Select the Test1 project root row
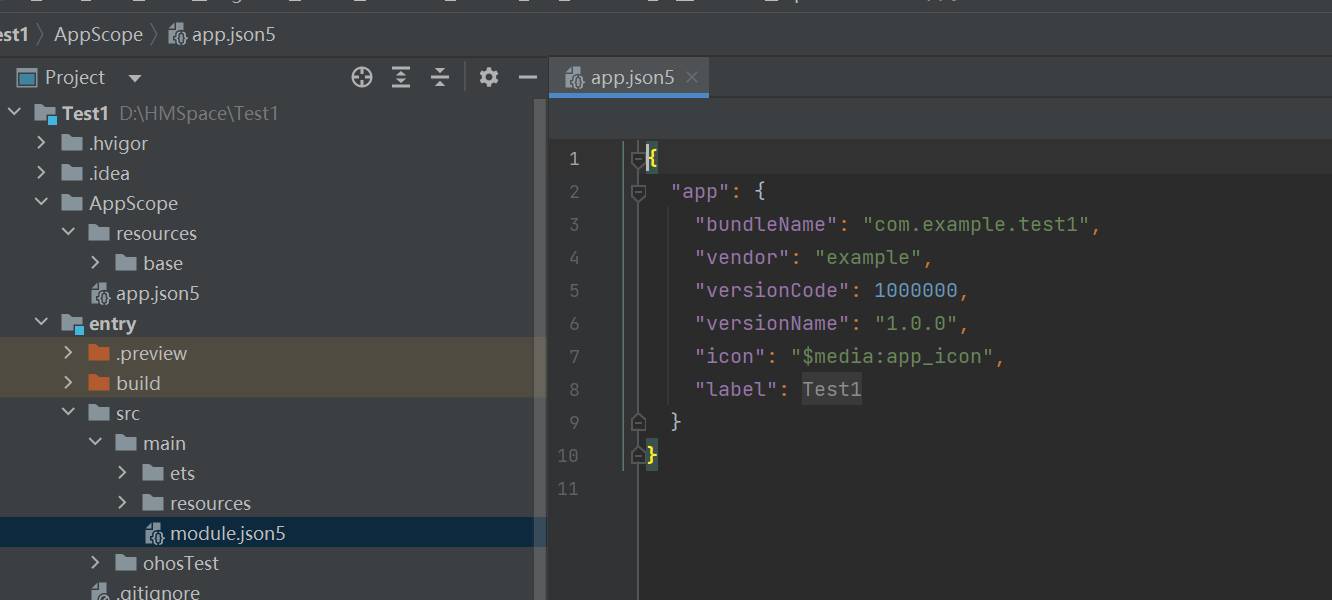The image size is (1332, 600). point(273,113)
